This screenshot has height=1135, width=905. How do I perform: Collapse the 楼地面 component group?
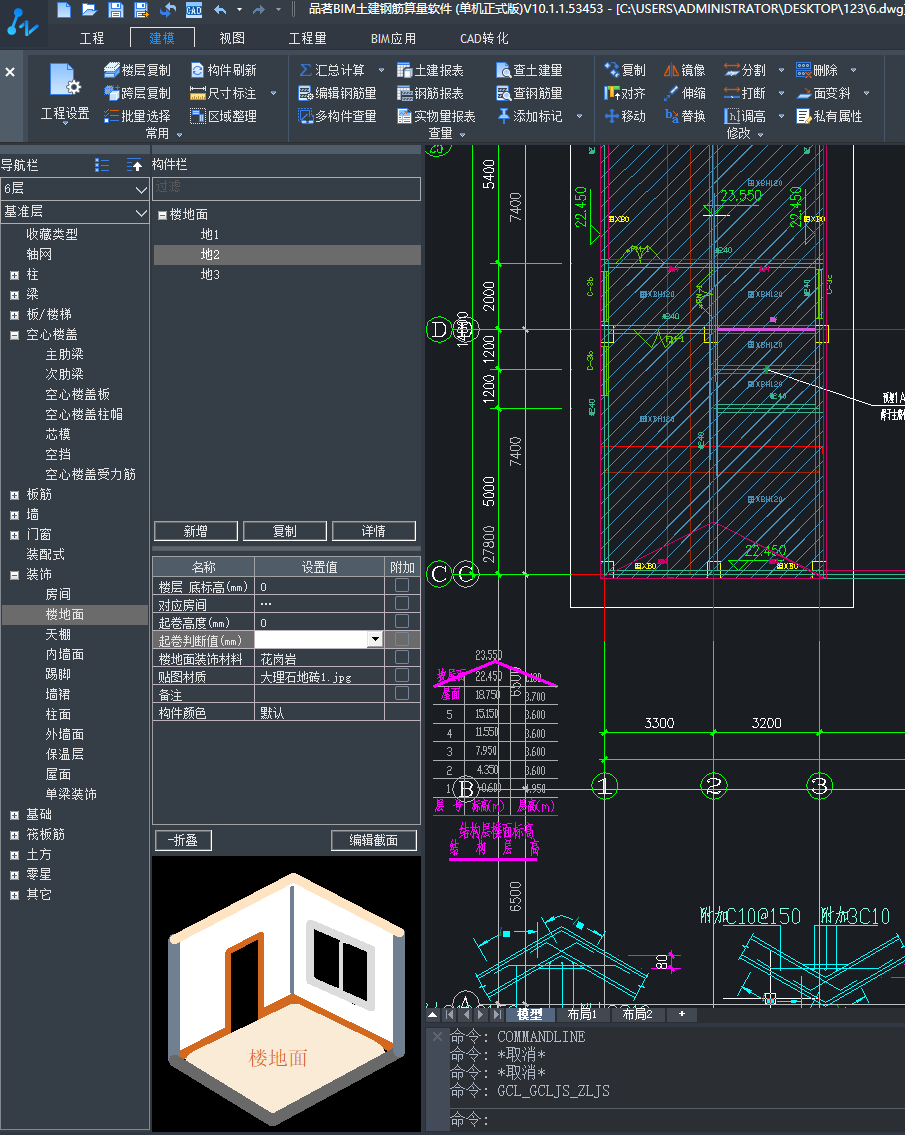(x=162, y=215)
